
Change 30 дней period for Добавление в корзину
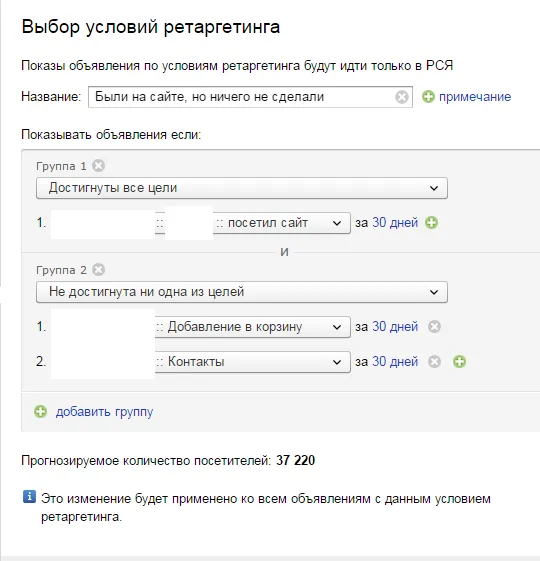pyautogui.click(x=395, y=326)
